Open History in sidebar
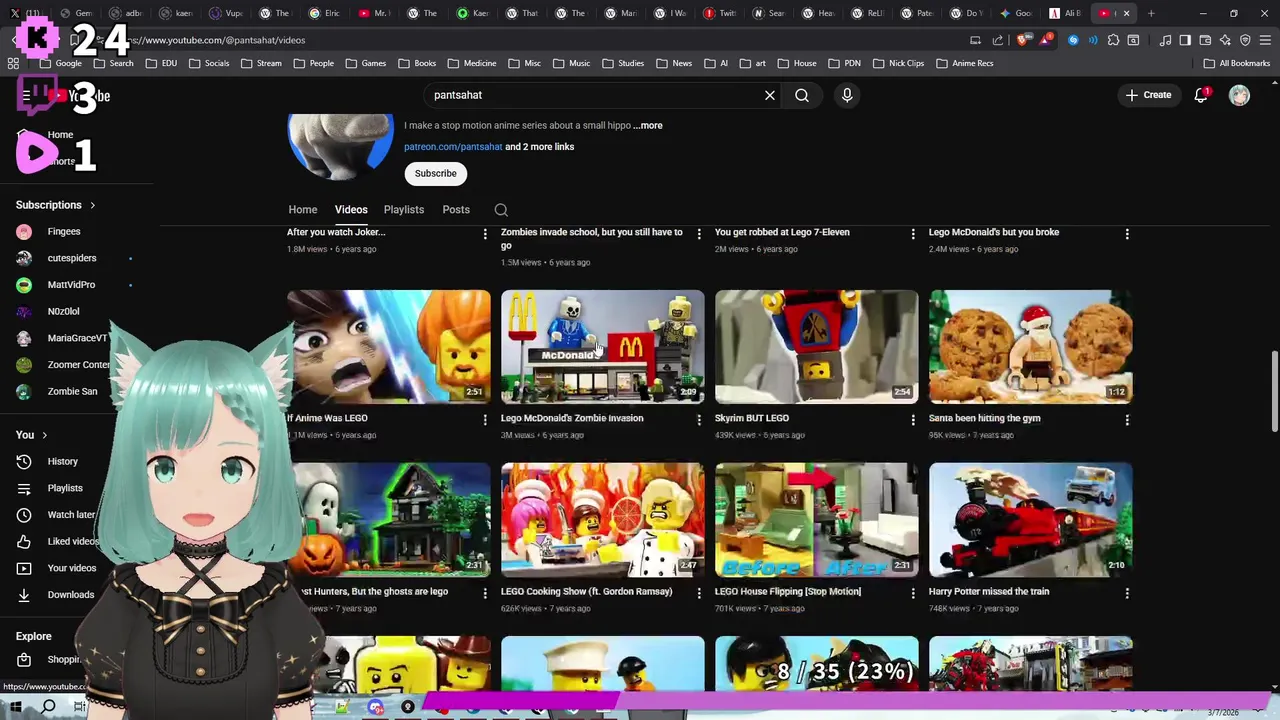The image size is (1280, 720). click(x=62, y=461)
